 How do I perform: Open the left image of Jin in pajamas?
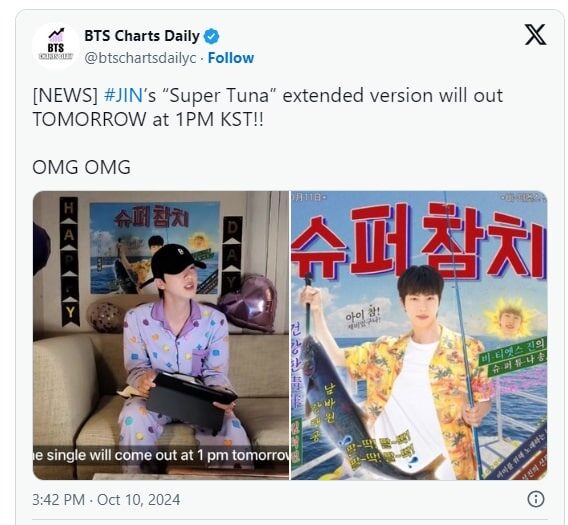pos(161,335)
